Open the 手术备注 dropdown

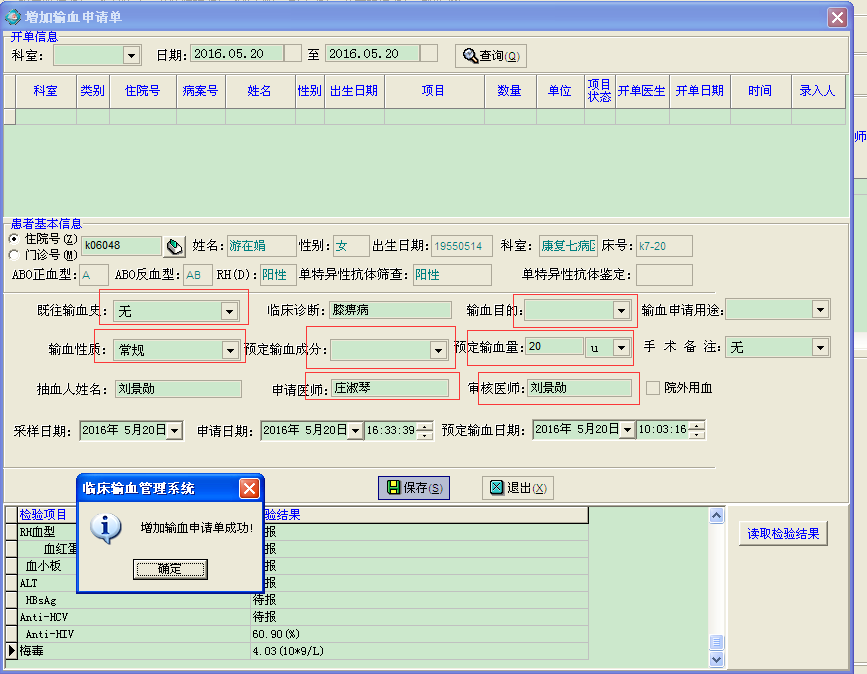click(820, 347)
